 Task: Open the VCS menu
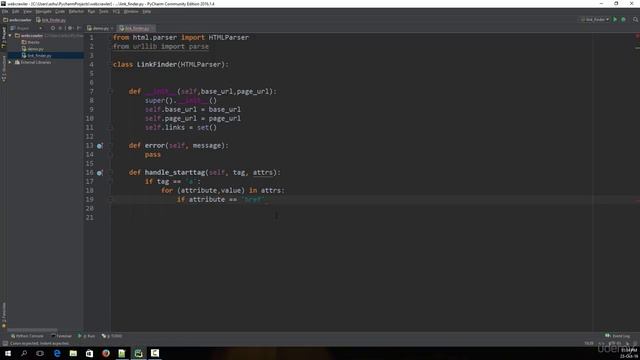coord(116,11)
